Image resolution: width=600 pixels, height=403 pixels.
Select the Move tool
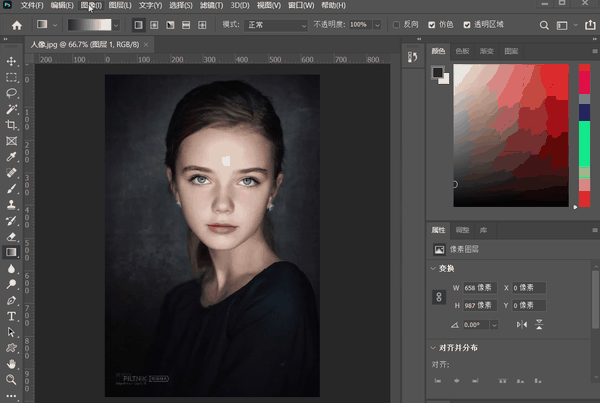pyautogui.click(x=11, y=62)
